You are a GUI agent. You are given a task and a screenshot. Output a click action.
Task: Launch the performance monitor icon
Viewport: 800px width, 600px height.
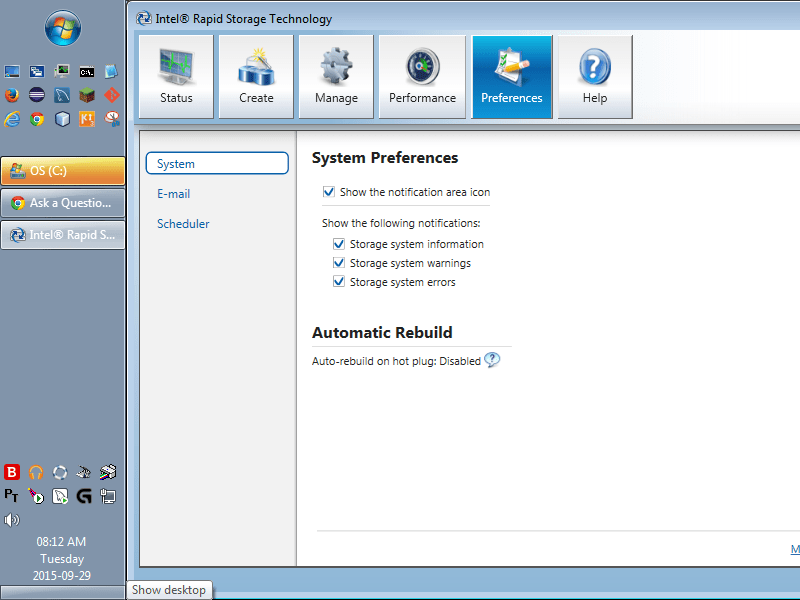62,71
